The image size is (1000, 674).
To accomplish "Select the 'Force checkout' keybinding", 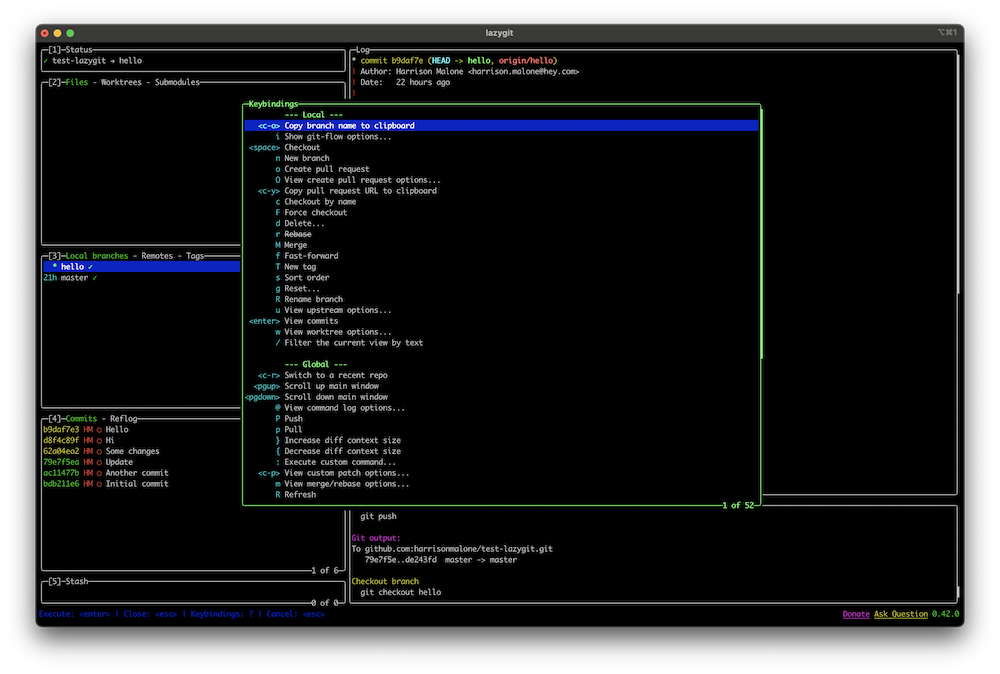I will [315, 212].
